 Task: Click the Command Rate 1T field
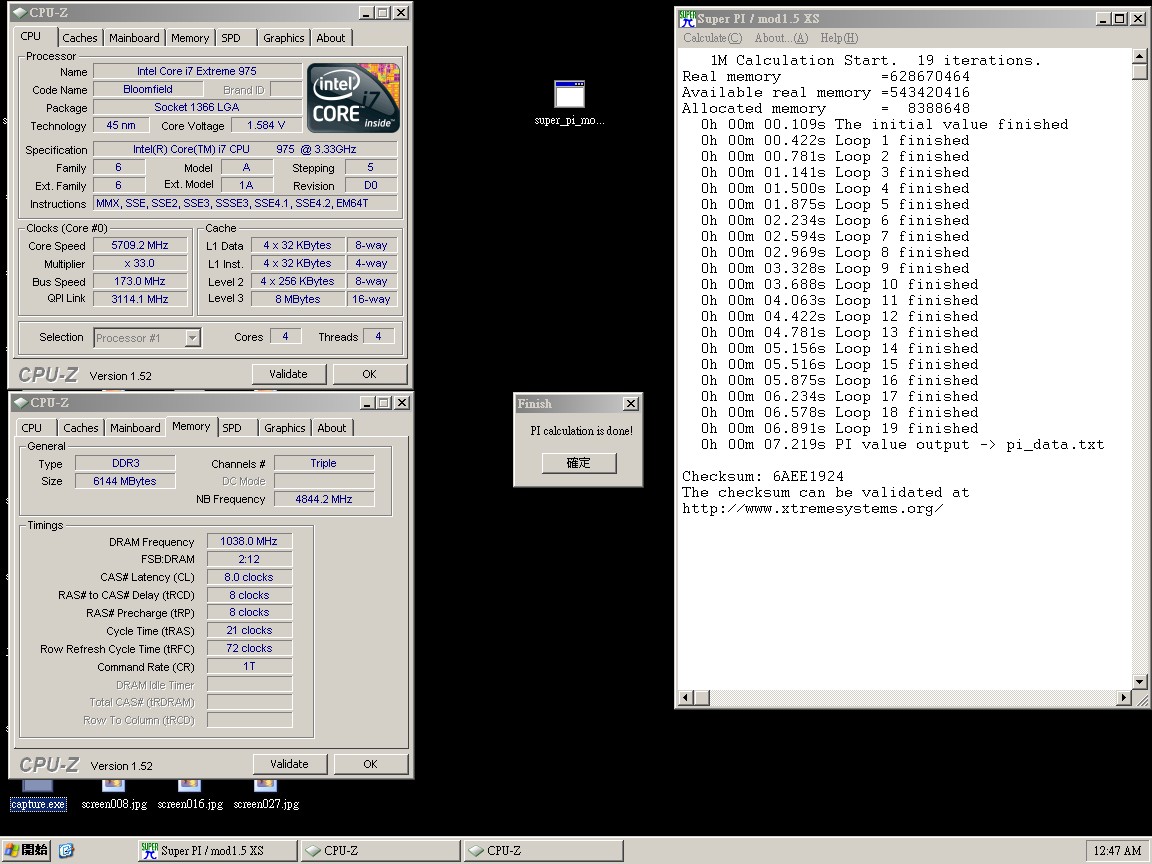click(249, 666)
